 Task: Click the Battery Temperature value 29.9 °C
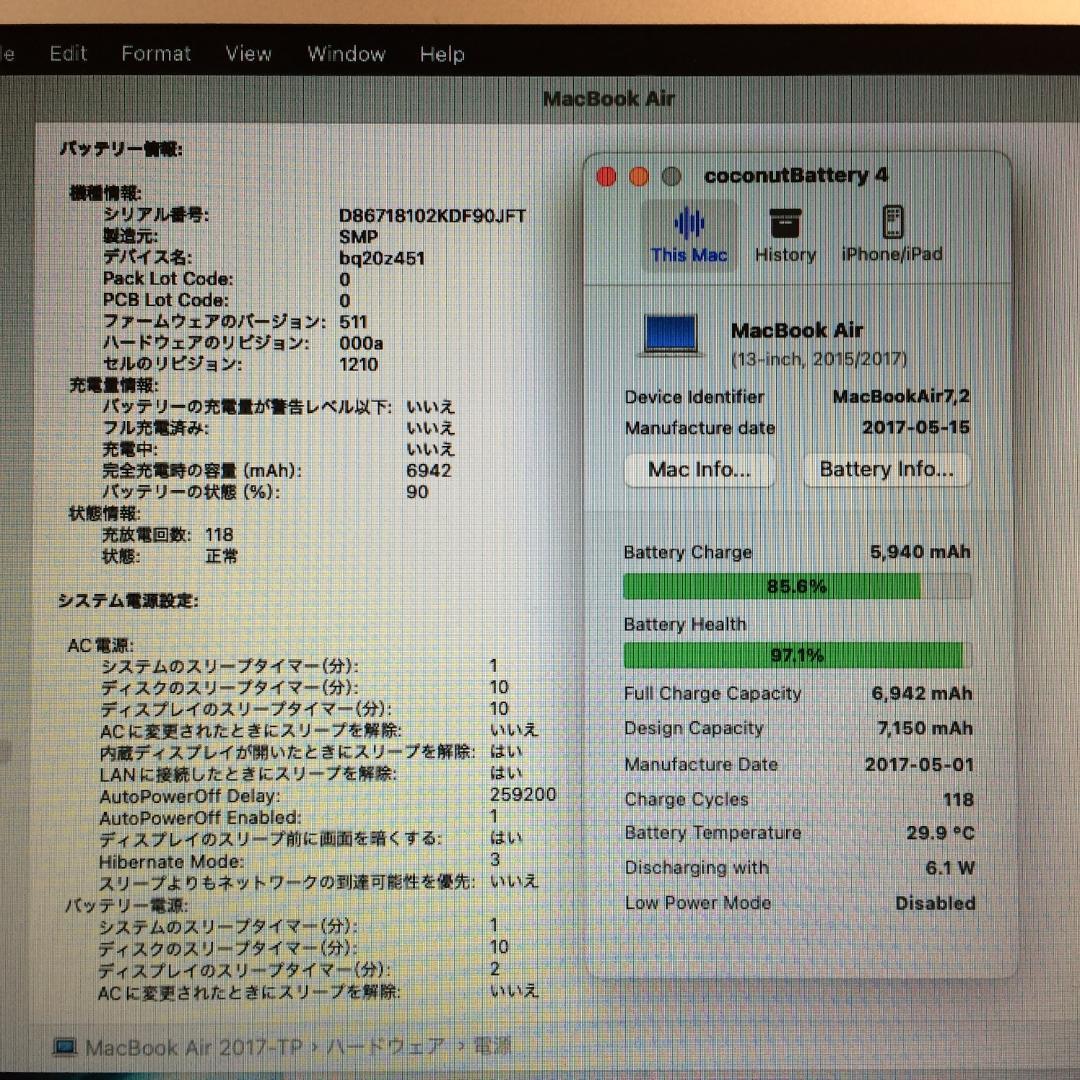(940, 833)
